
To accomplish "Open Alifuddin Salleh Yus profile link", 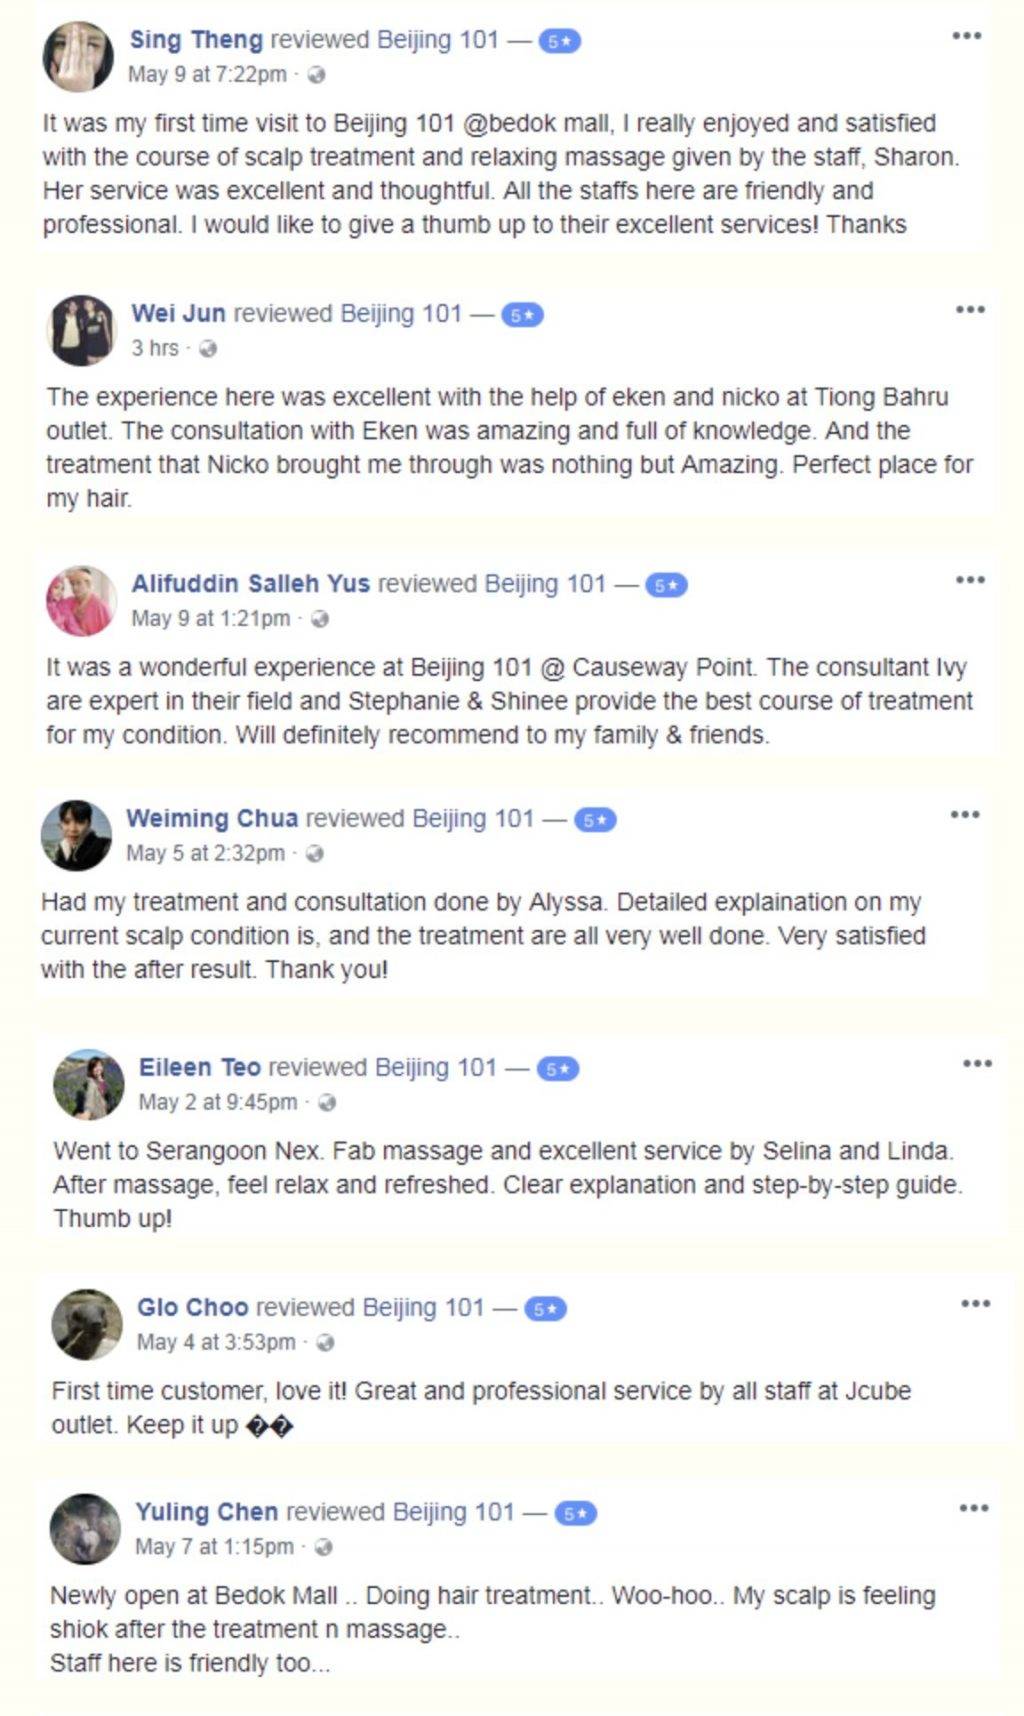I will [x=250, y=584].
